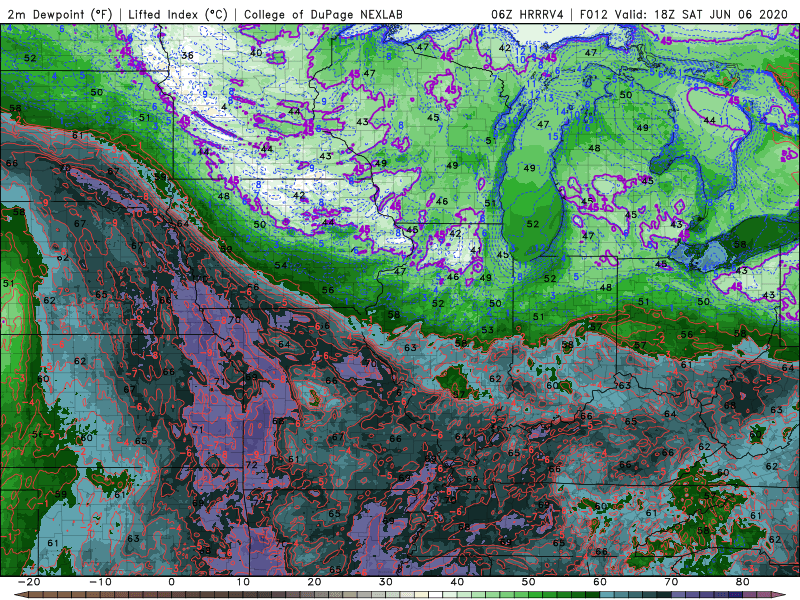Click the '41' dewpoint value on the map
800x600 pixels.
pos(476,250)
